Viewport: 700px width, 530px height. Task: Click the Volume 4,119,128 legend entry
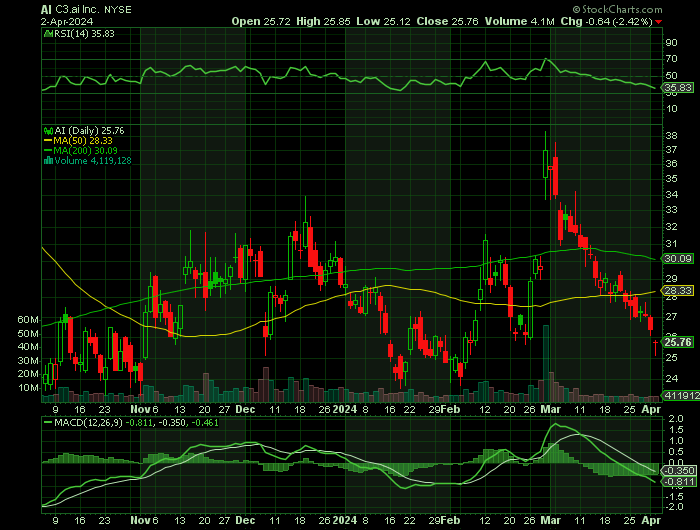tap(93, 161)
